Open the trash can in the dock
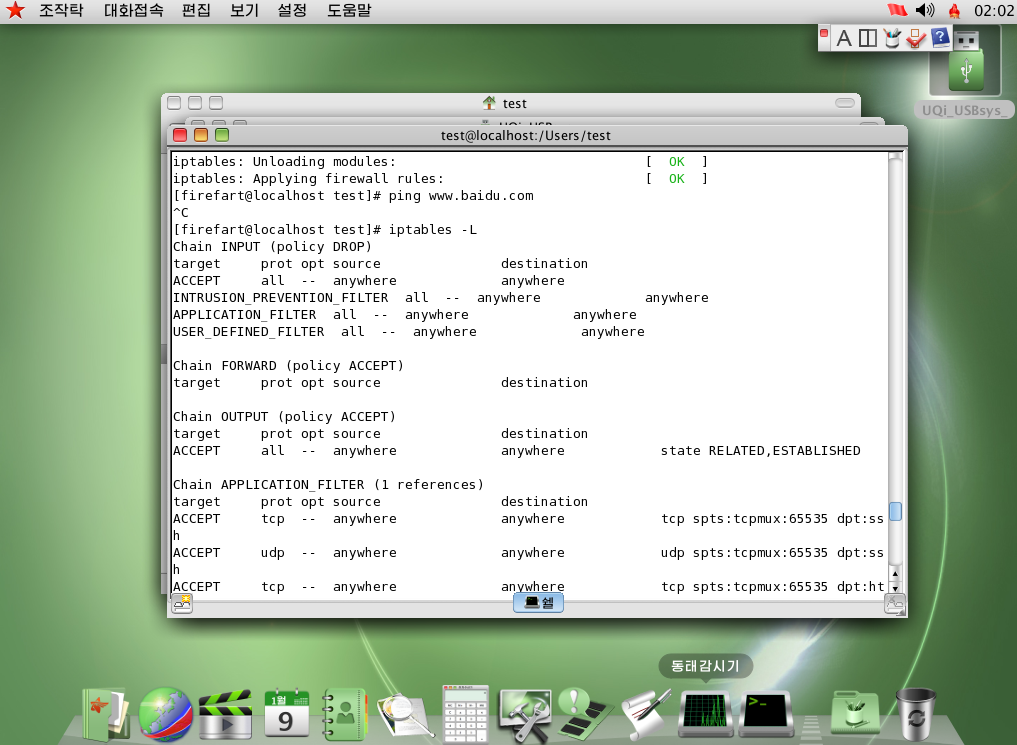Image resolution: width=1017 pixels, height=745 pixels. pos(915,714)
